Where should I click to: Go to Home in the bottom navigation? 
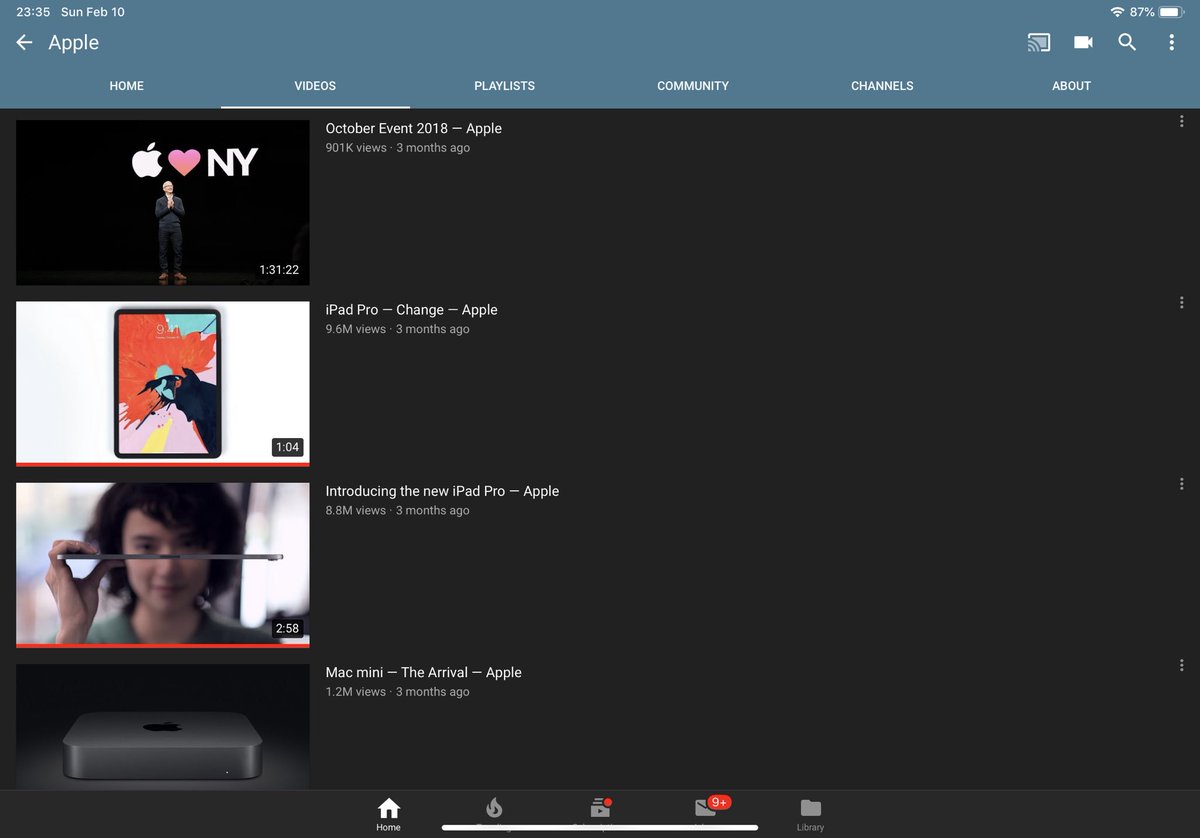point(389,814)
